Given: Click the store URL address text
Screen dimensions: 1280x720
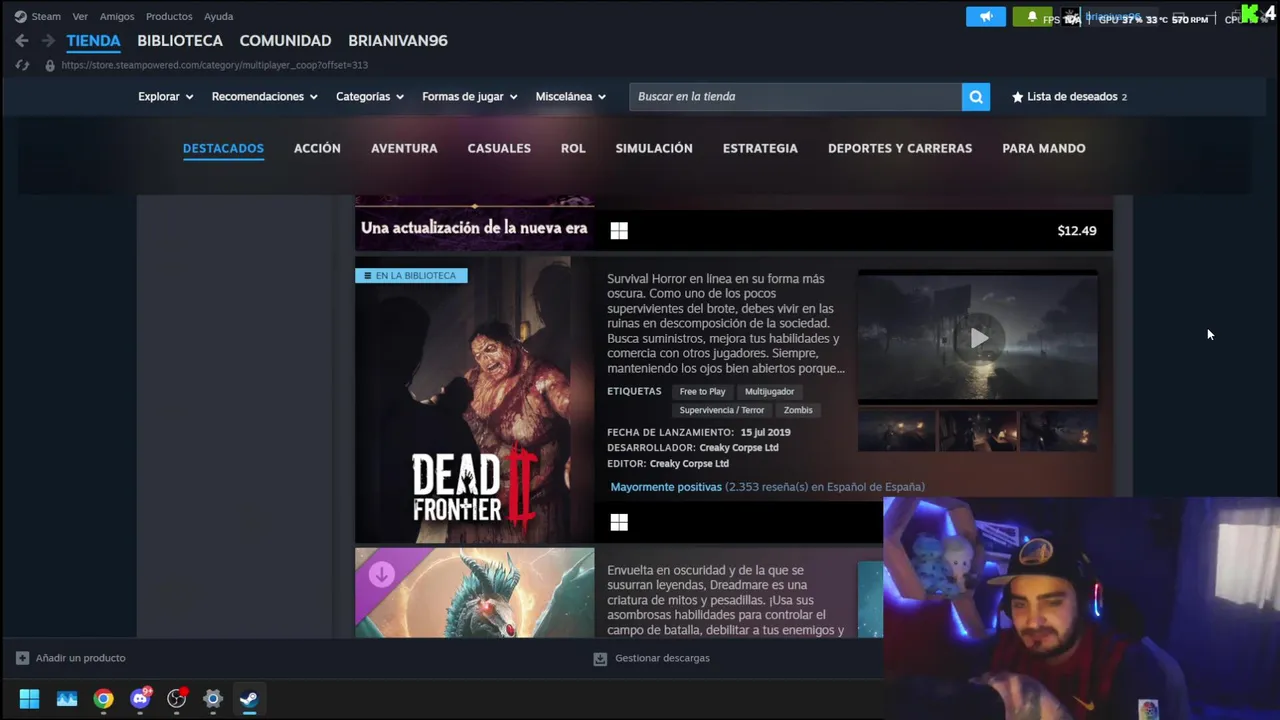Looking at the screenshot, I should tap(214, 65).
